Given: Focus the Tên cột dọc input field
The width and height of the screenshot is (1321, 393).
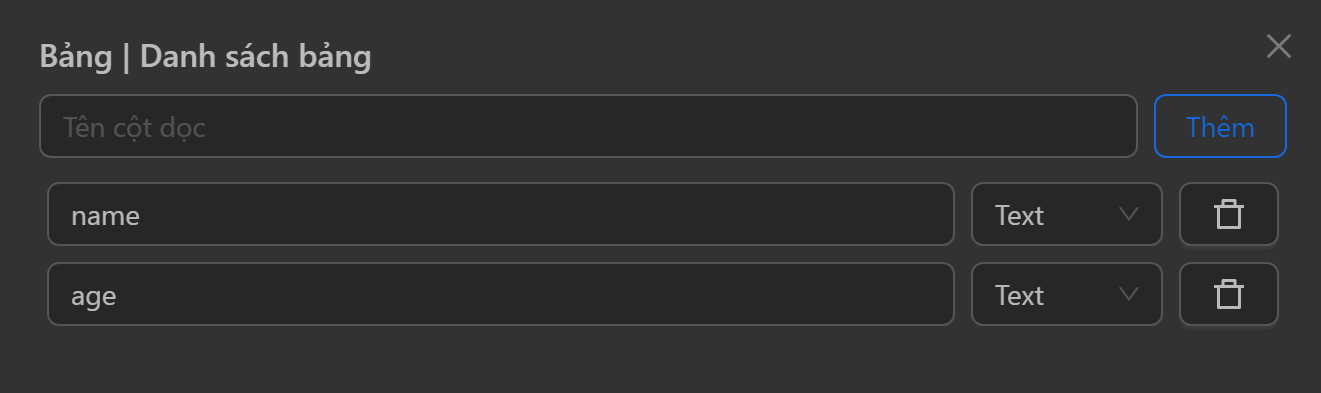Looking at the screenshot, I should (x=588, y=126).
